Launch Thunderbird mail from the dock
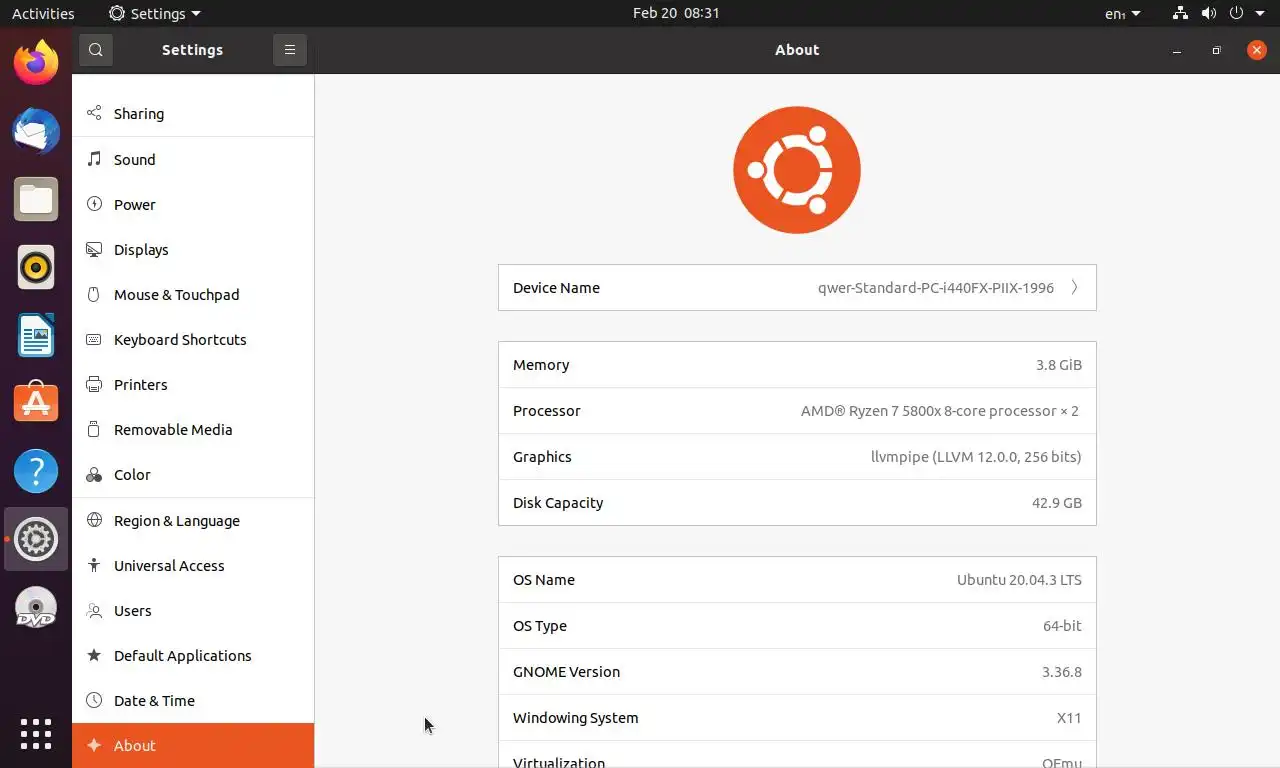Image resolution: width=1280 pixels, height=768 pixels. 36,131
